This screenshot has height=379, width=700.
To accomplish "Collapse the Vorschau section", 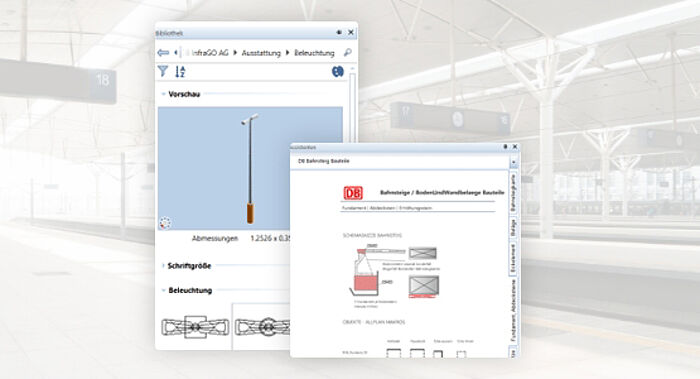I will (x=163, y=94).
